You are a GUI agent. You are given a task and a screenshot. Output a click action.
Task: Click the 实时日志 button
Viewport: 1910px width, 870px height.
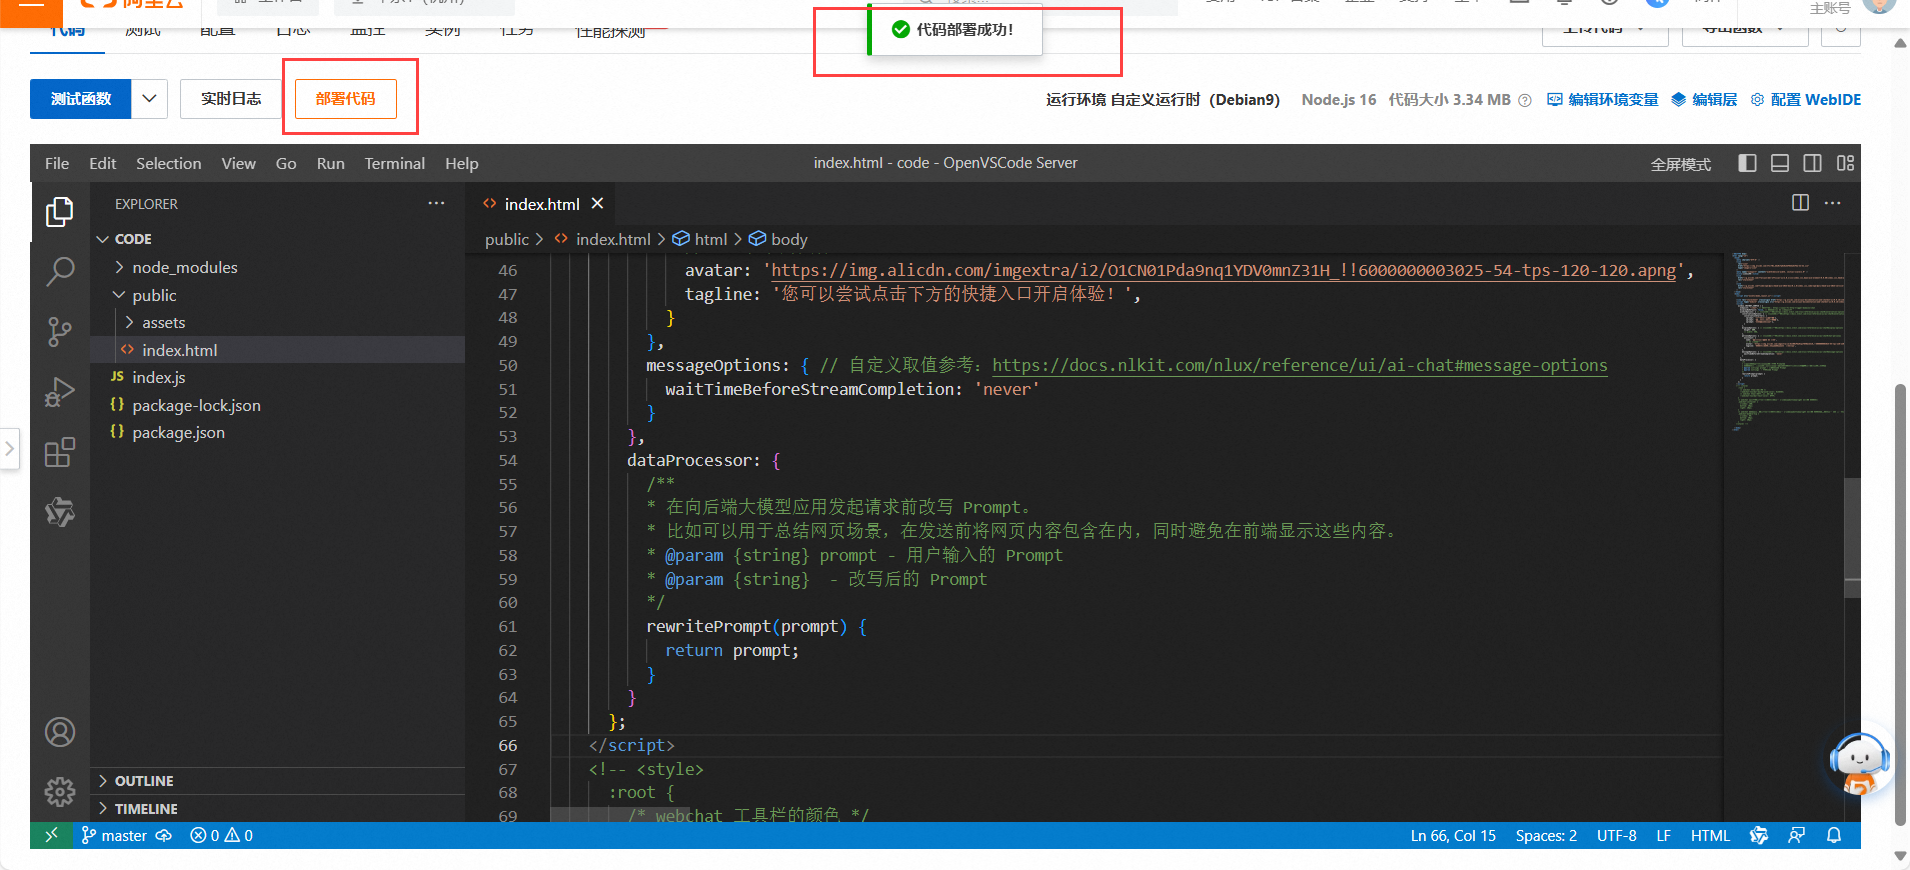click(x=231, y=99)
